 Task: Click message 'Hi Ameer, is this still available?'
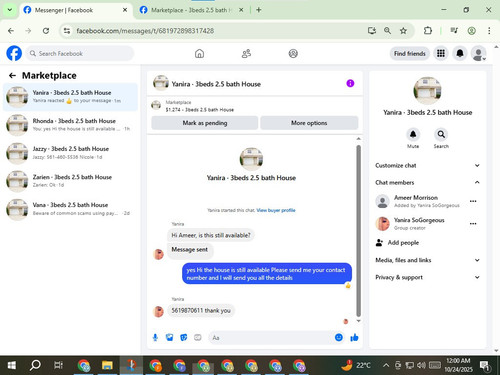pyautogui.click(x=211, y=235)
